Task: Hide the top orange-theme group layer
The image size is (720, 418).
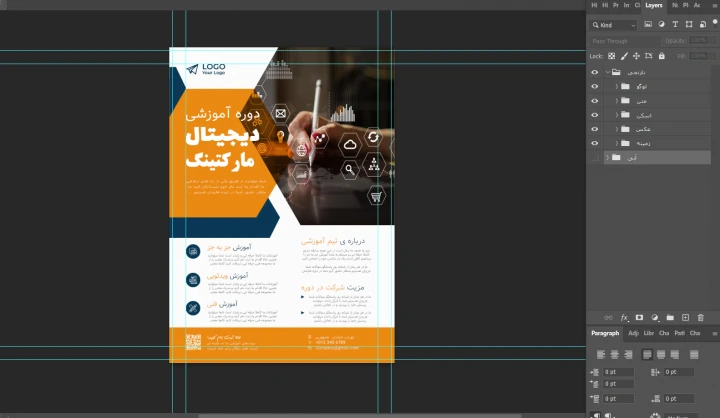Action: (595, 72)
